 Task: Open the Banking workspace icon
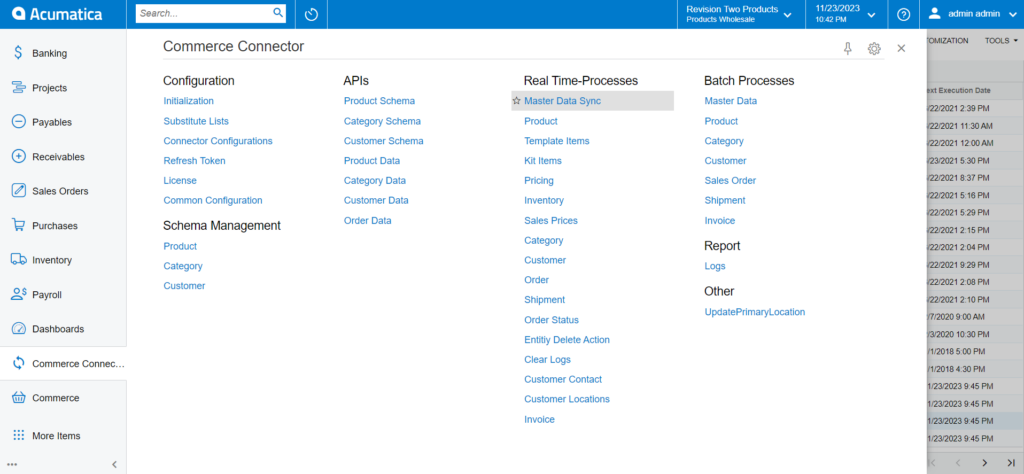pos(18,53)
